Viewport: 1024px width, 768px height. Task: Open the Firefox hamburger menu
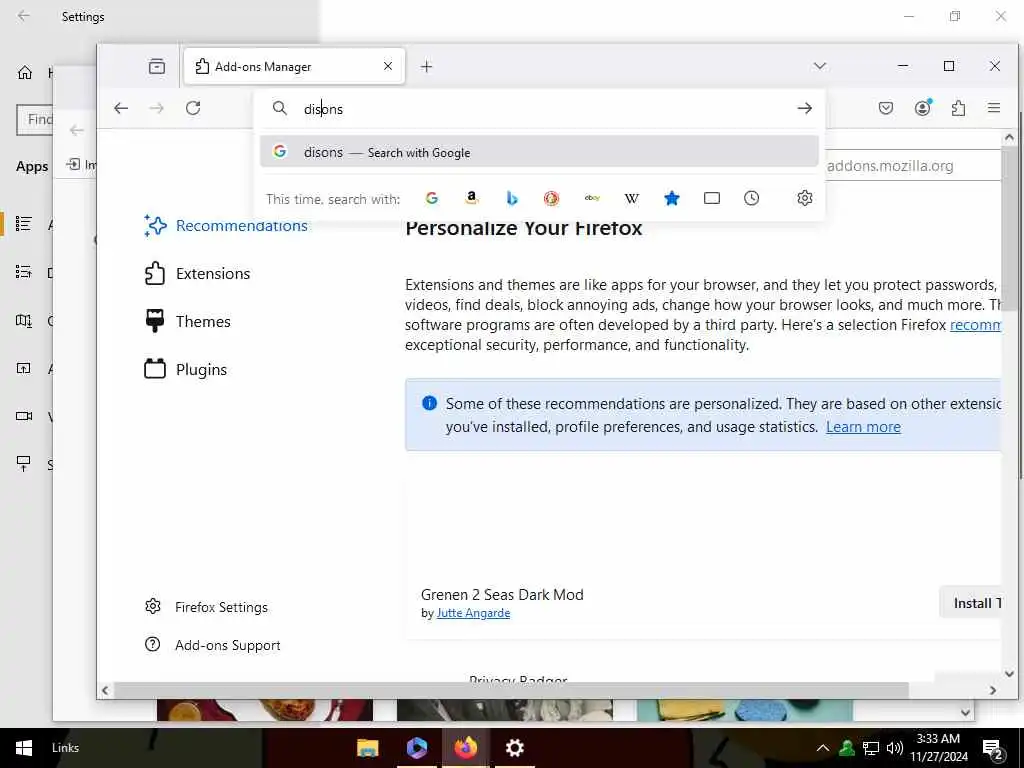[x=994, y=108]
